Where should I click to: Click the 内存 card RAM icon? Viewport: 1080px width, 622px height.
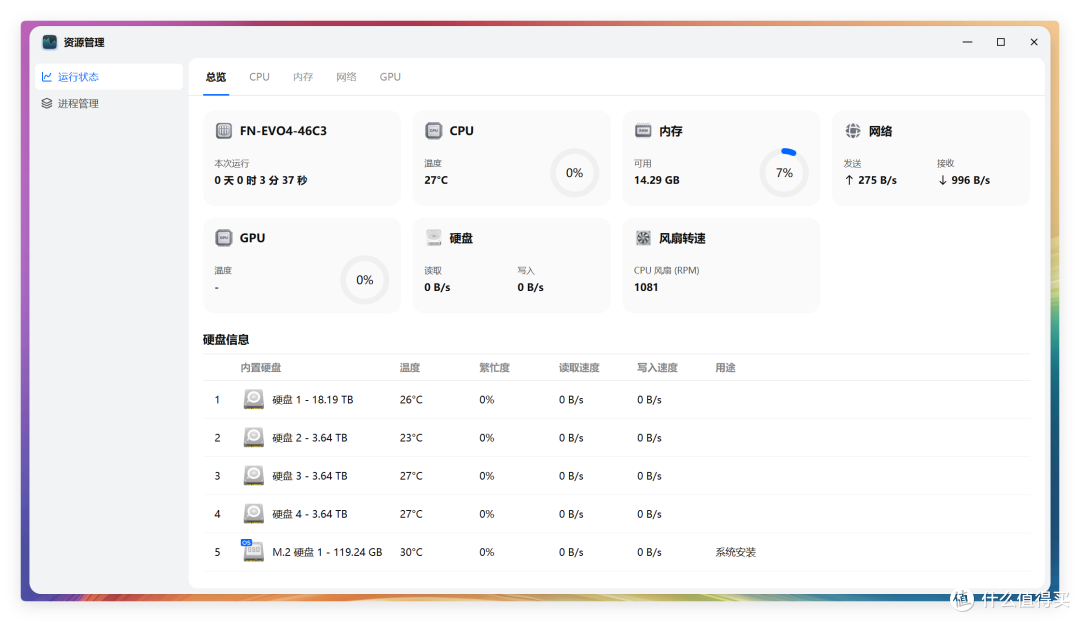[643, 131]
